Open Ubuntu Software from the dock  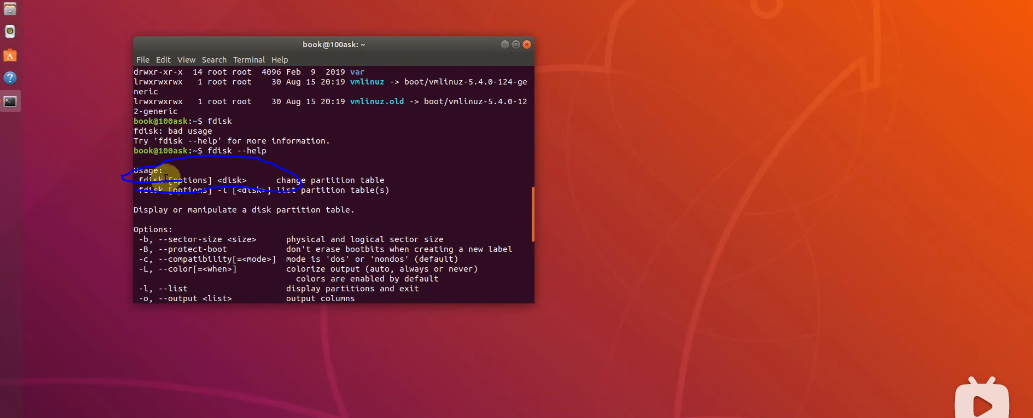10,55
